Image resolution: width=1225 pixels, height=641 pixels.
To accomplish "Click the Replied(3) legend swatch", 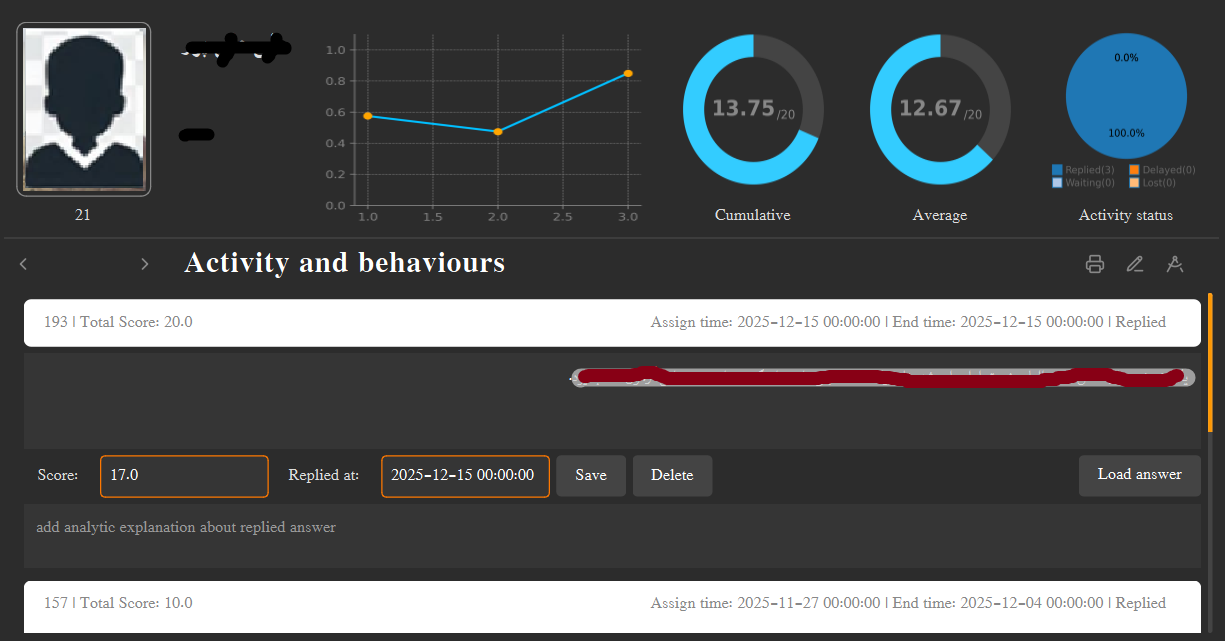I will [x=1057, y=170].
